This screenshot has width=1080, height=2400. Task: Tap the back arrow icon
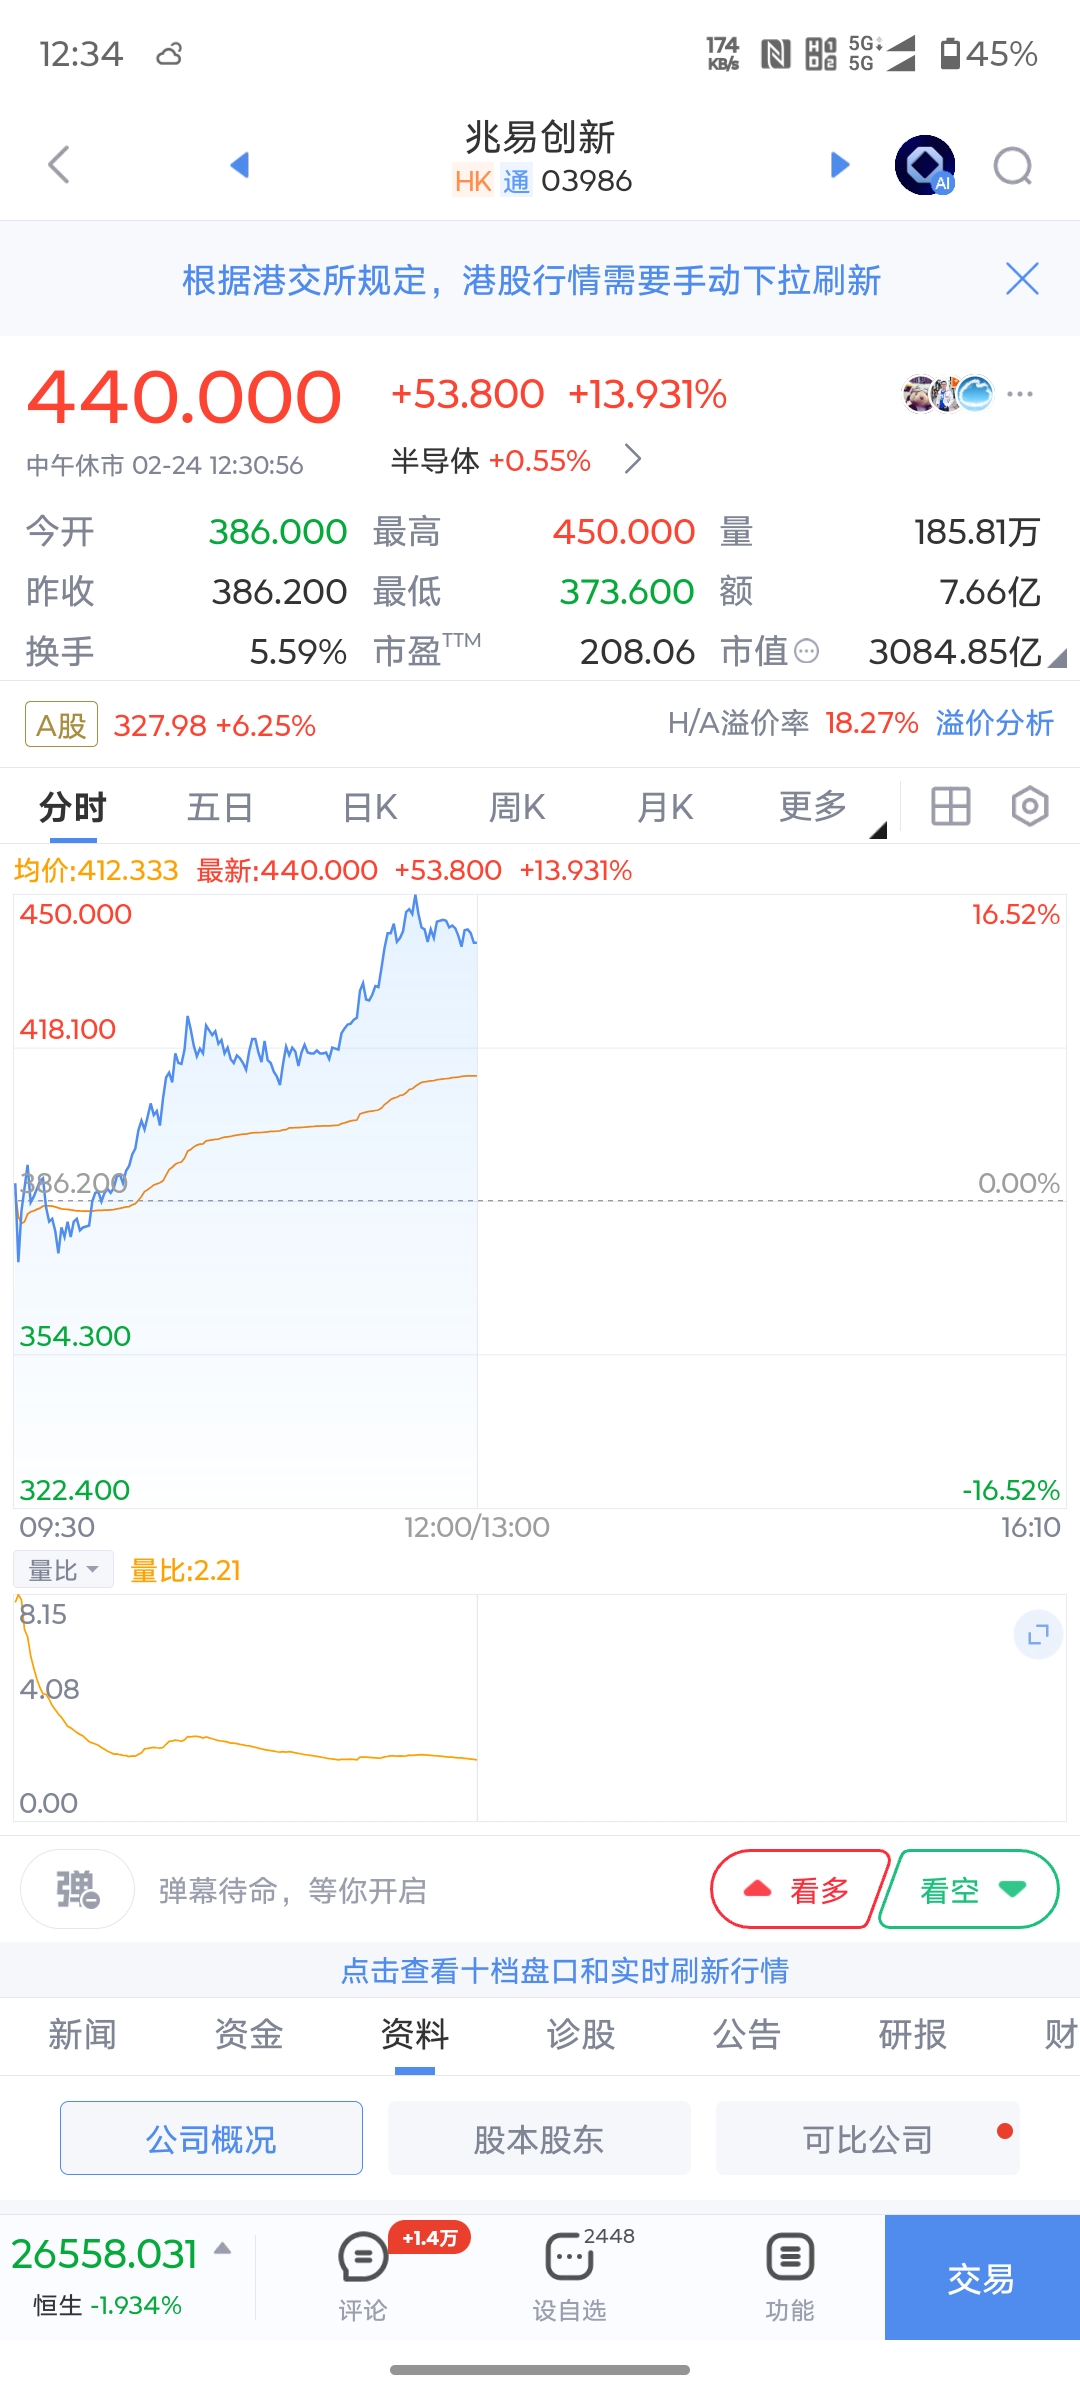point(60,165)
